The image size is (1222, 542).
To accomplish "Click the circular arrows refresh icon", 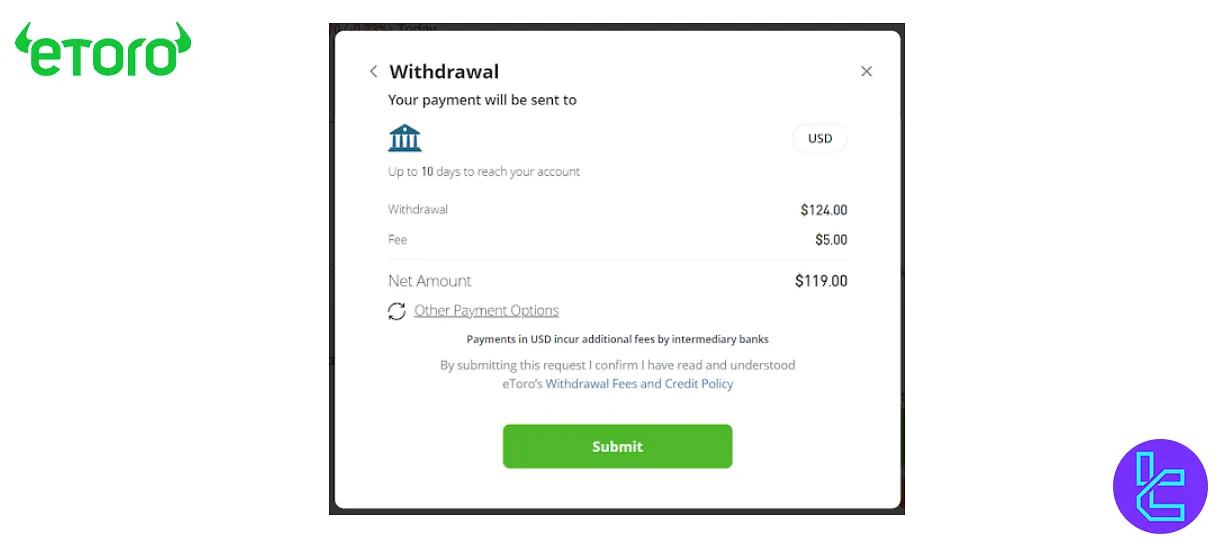I will tap(397, 311).
